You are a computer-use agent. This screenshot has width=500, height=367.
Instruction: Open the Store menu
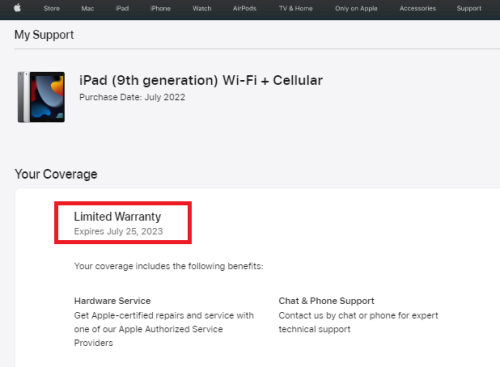[x=52, y=9]
